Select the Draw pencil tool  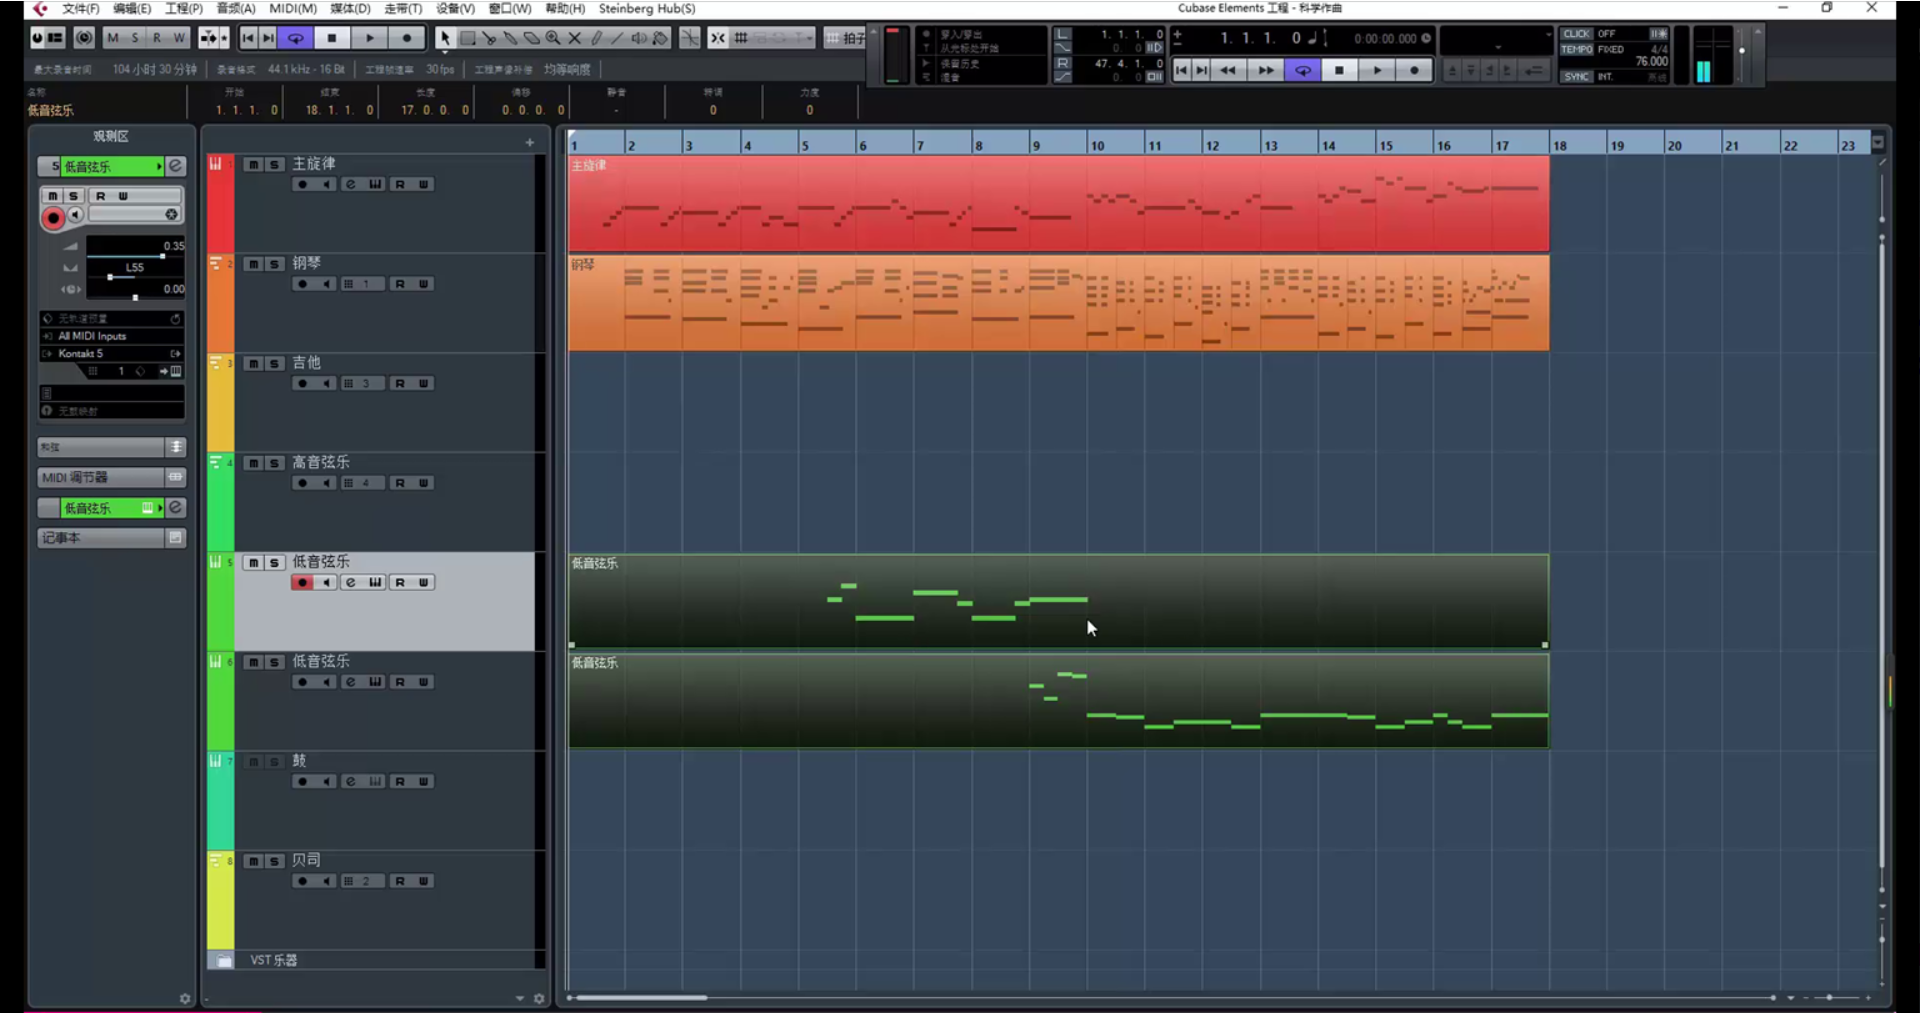coord(597,38)
